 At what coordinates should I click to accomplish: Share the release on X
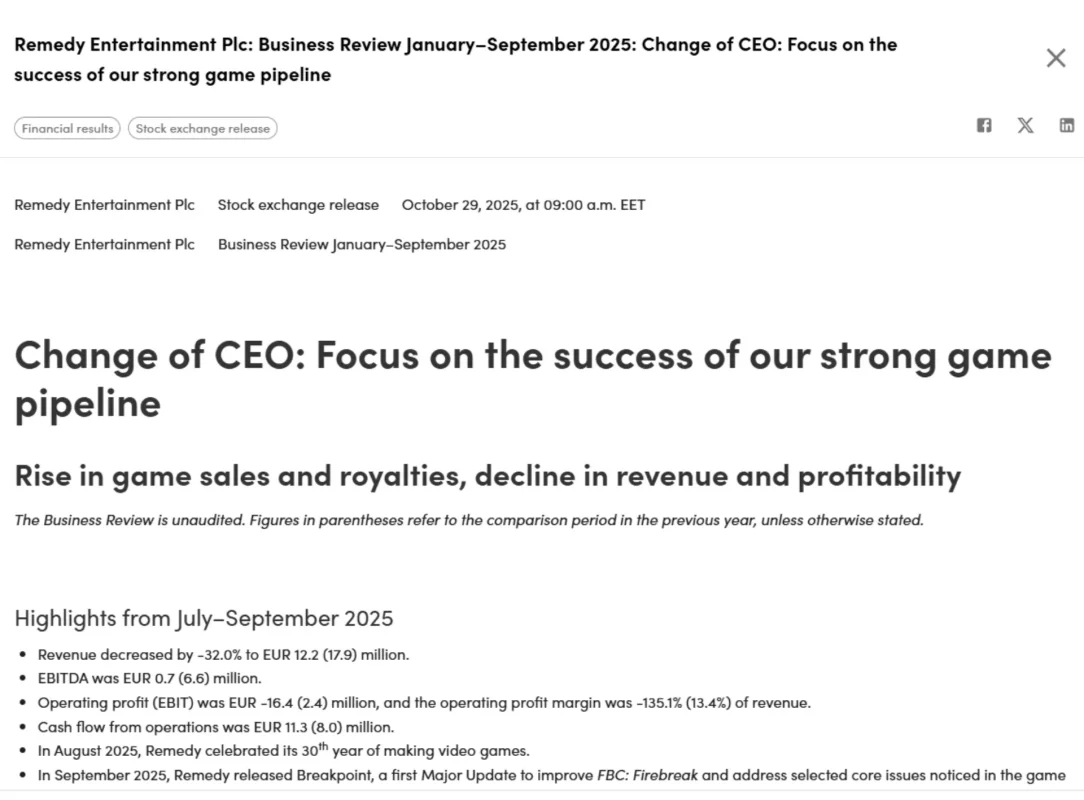[1025, 125]
